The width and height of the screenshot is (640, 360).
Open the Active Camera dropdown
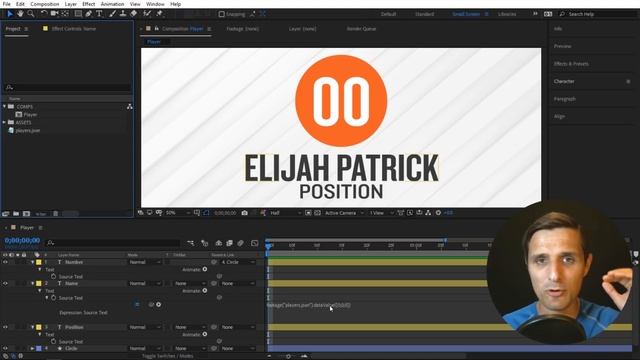(344, 213)
